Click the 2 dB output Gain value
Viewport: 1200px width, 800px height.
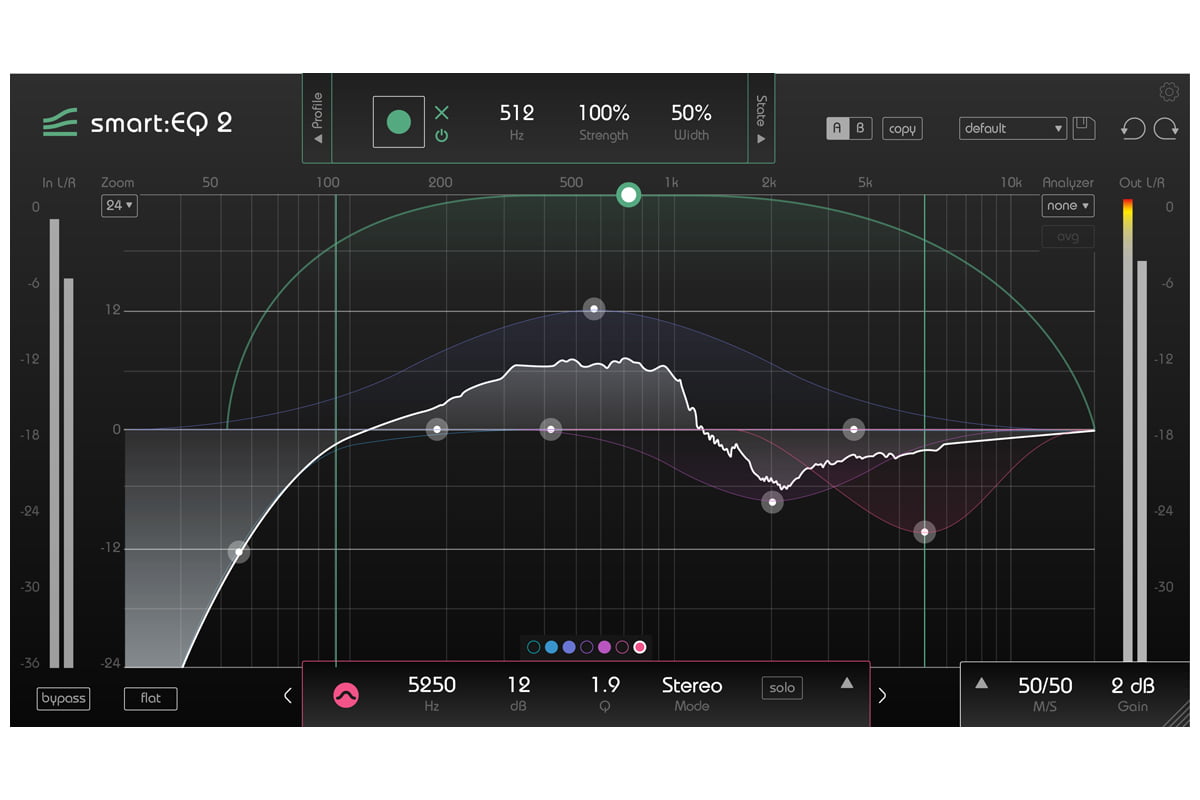[x=1133, y=686]
